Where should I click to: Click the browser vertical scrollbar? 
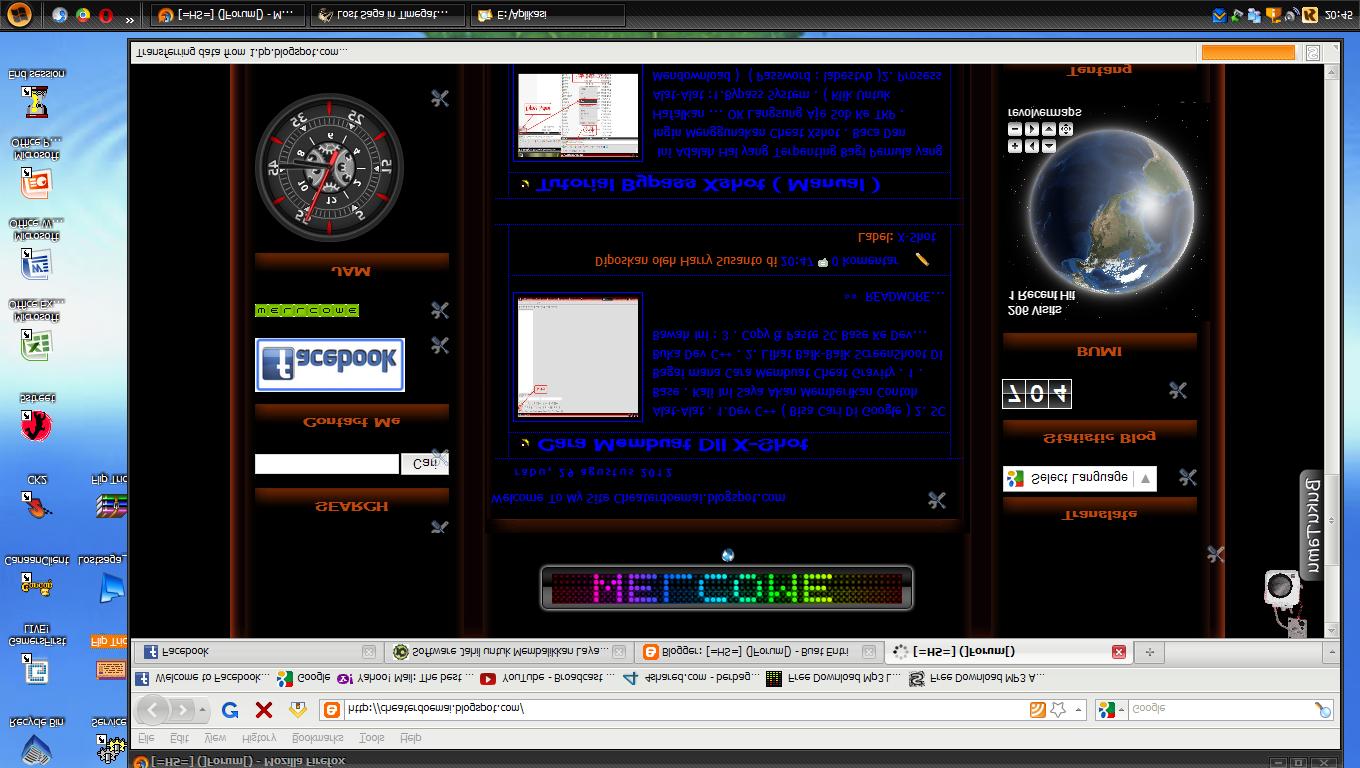coord(1331,350)
